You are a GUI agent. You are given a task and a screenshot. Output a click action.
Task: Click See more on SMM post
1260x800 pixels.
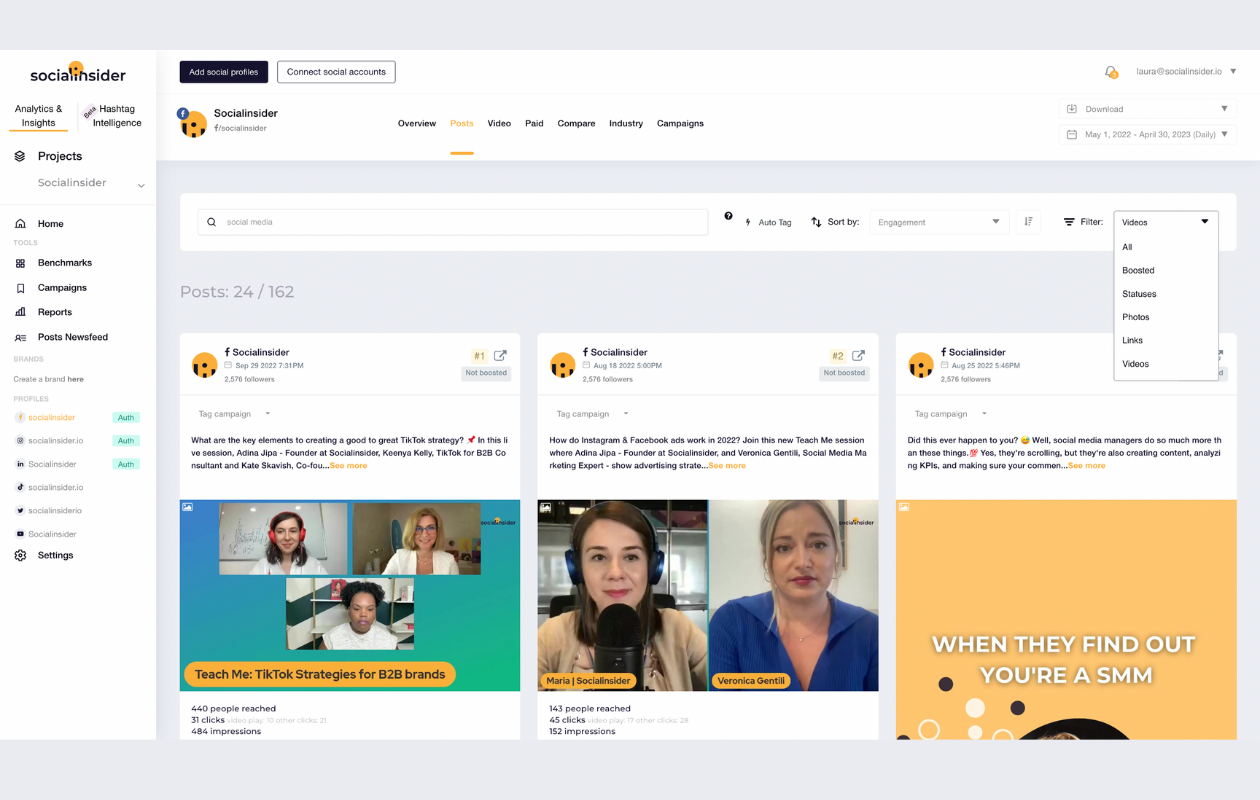[1086, 465]
